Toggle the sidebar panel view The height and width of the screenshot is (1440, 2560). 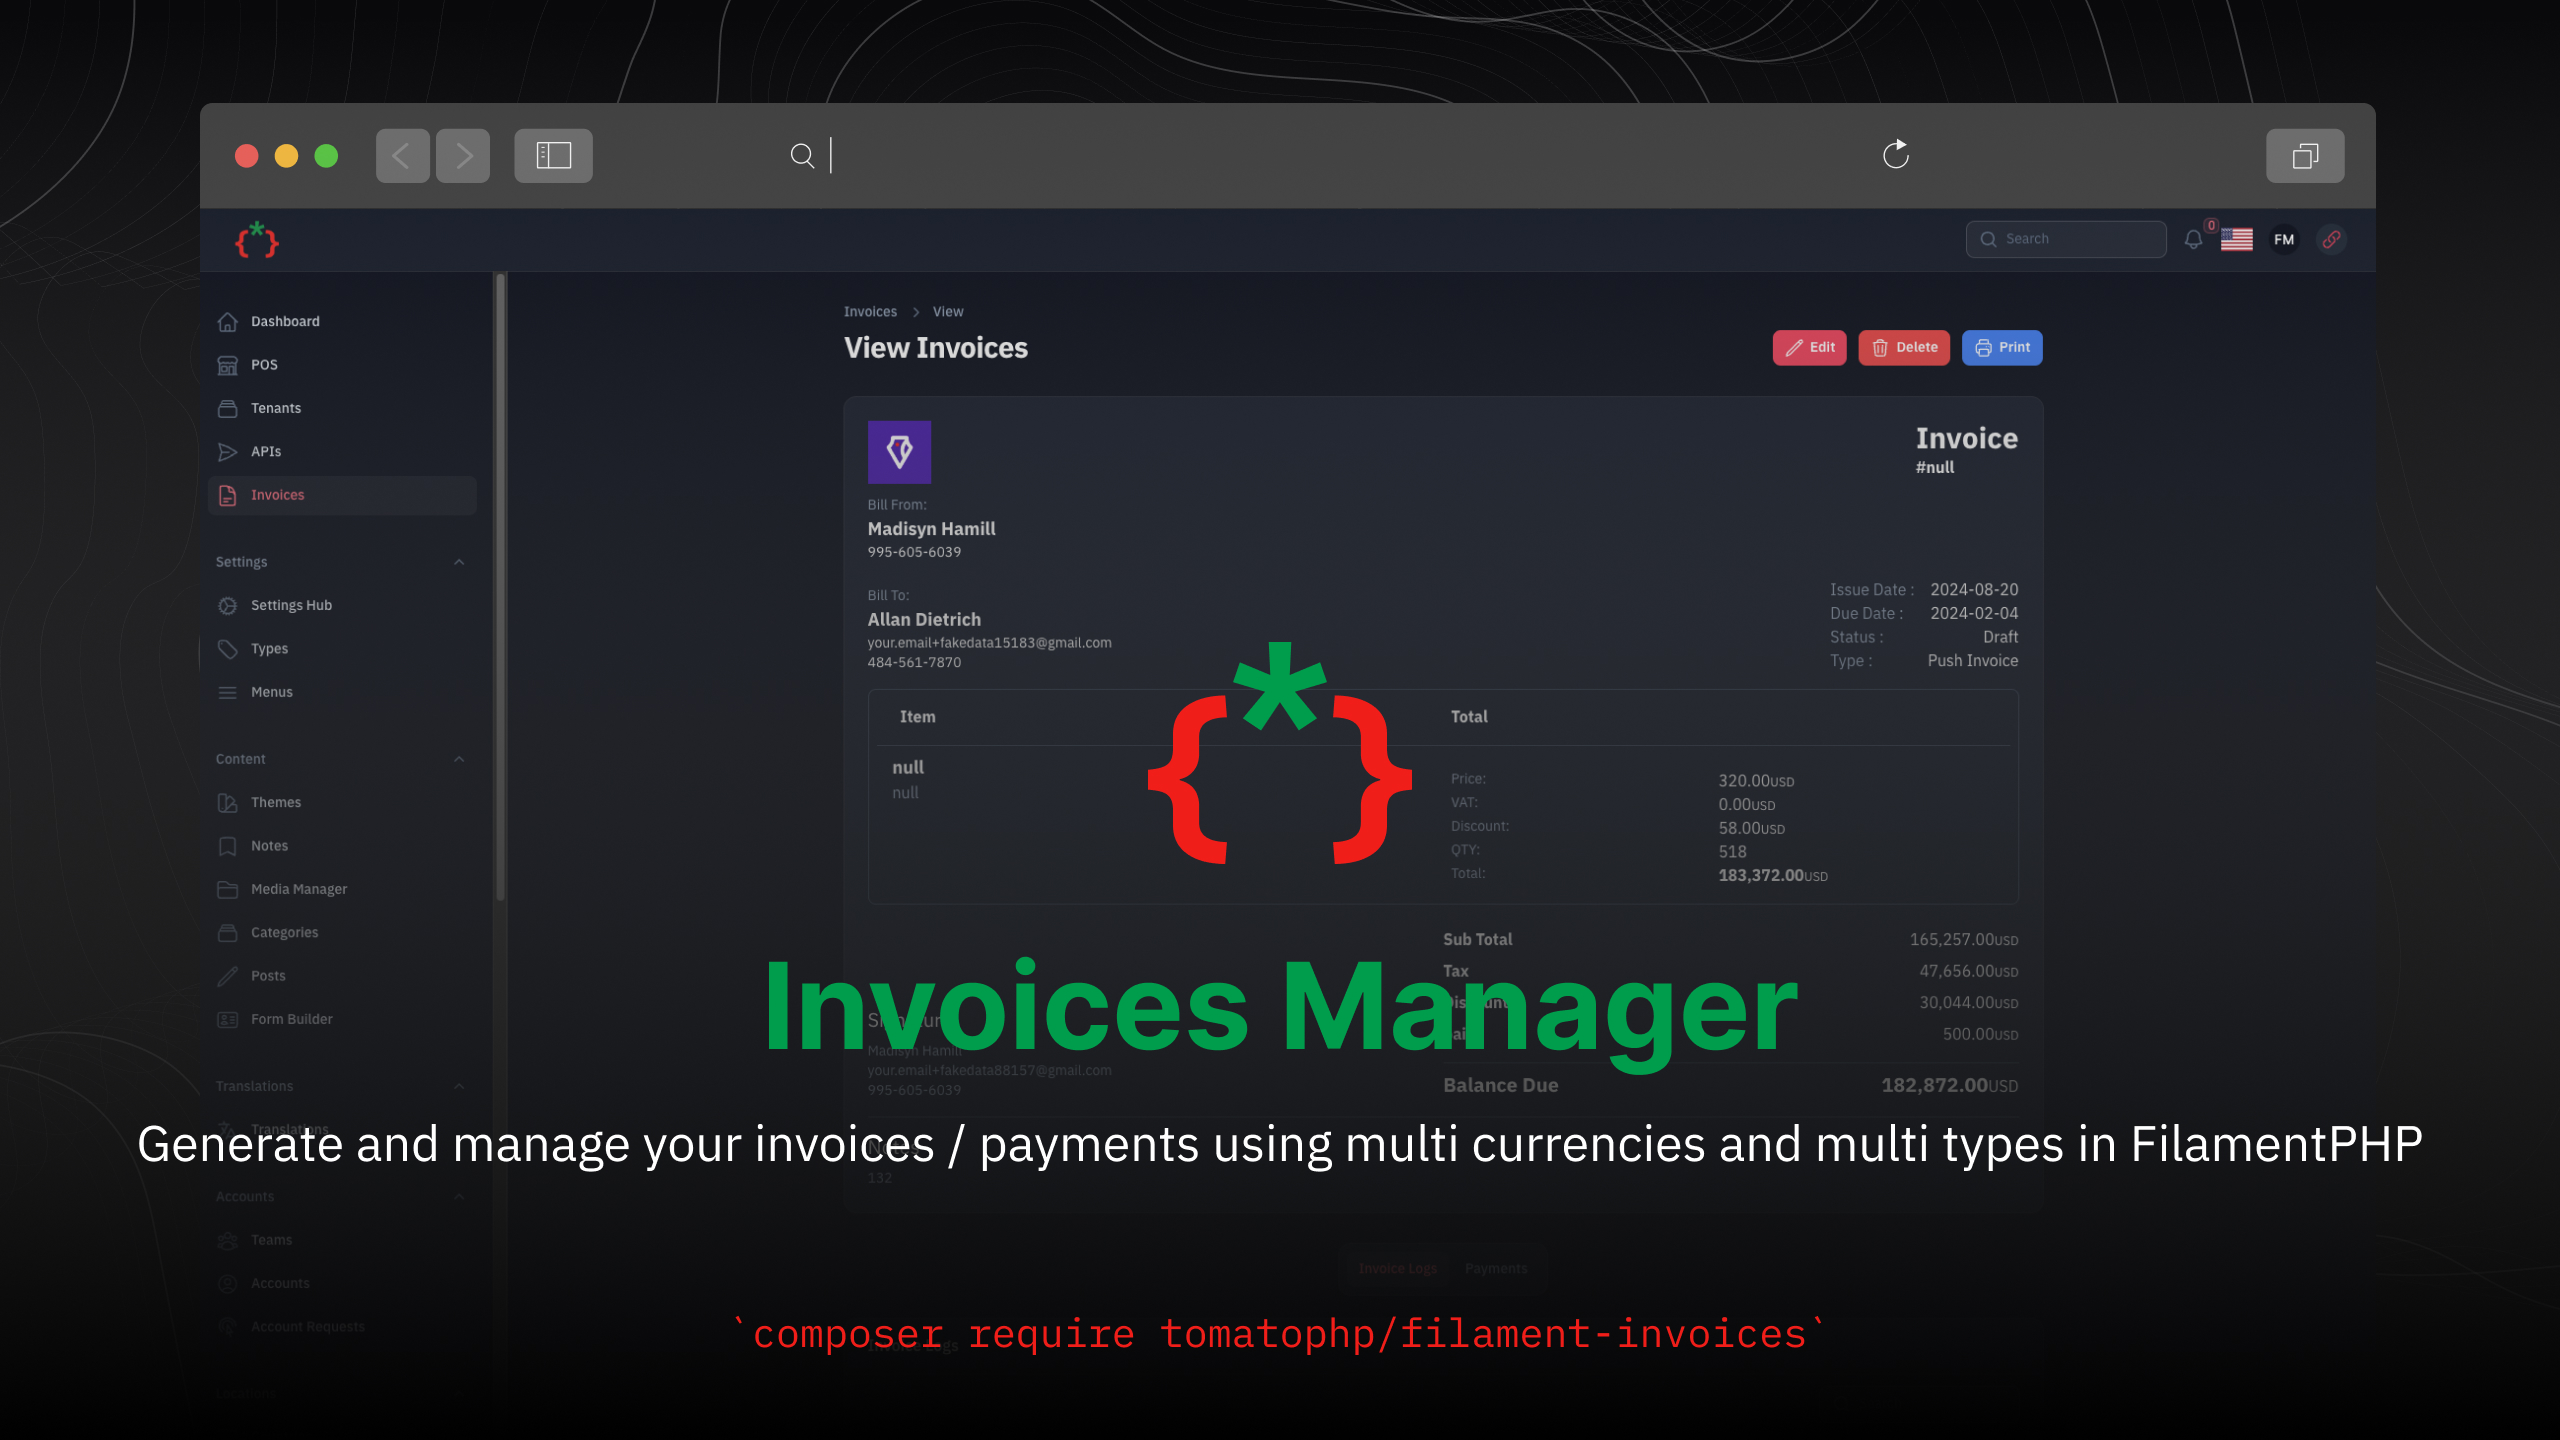pos(552,155)
